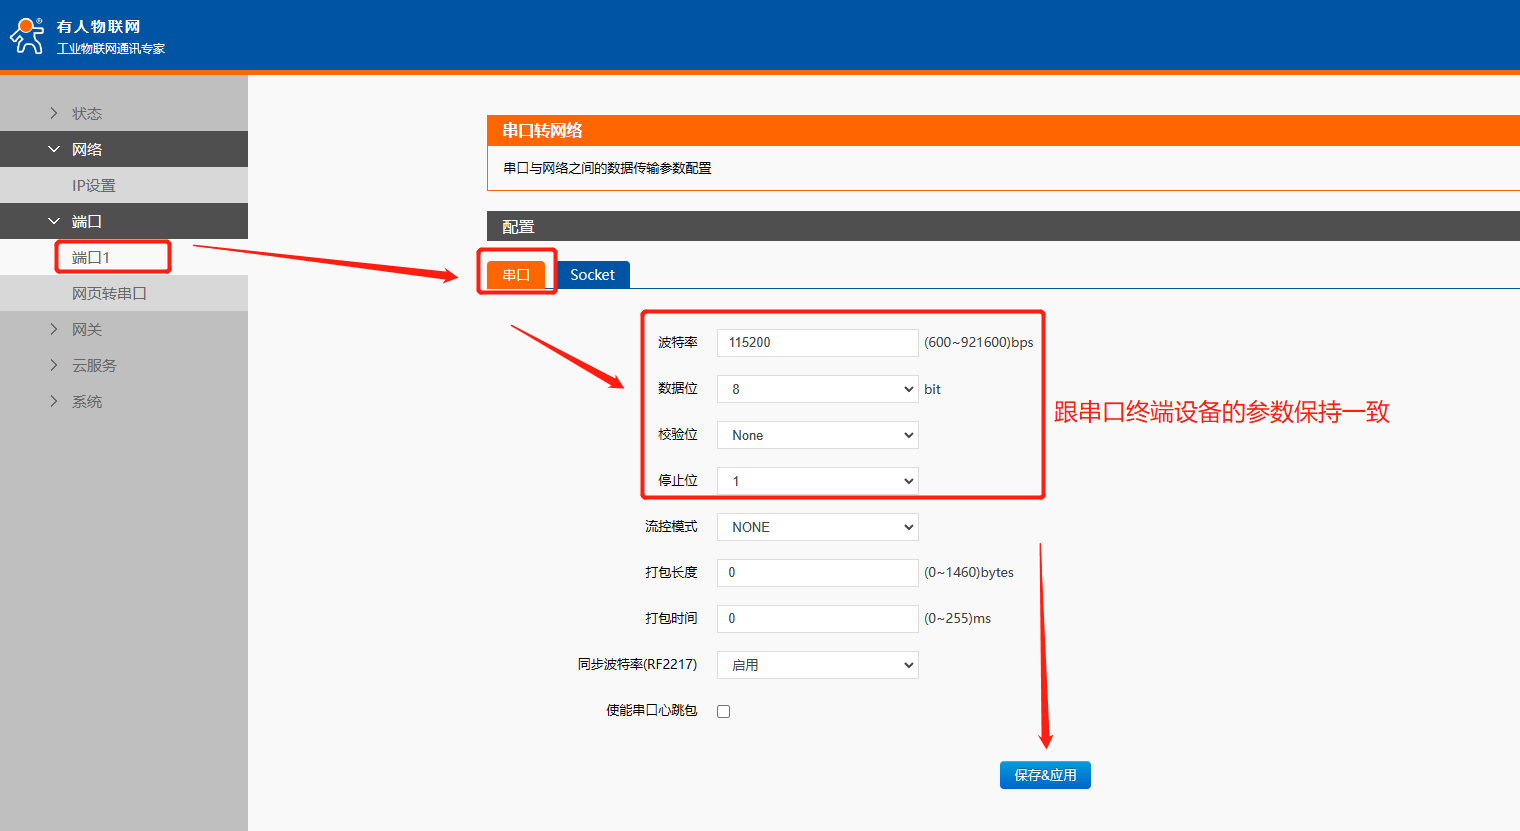Click the 打包长度 input field
The height and width of the screenshot is (831, 1520).
pos(816,573)
